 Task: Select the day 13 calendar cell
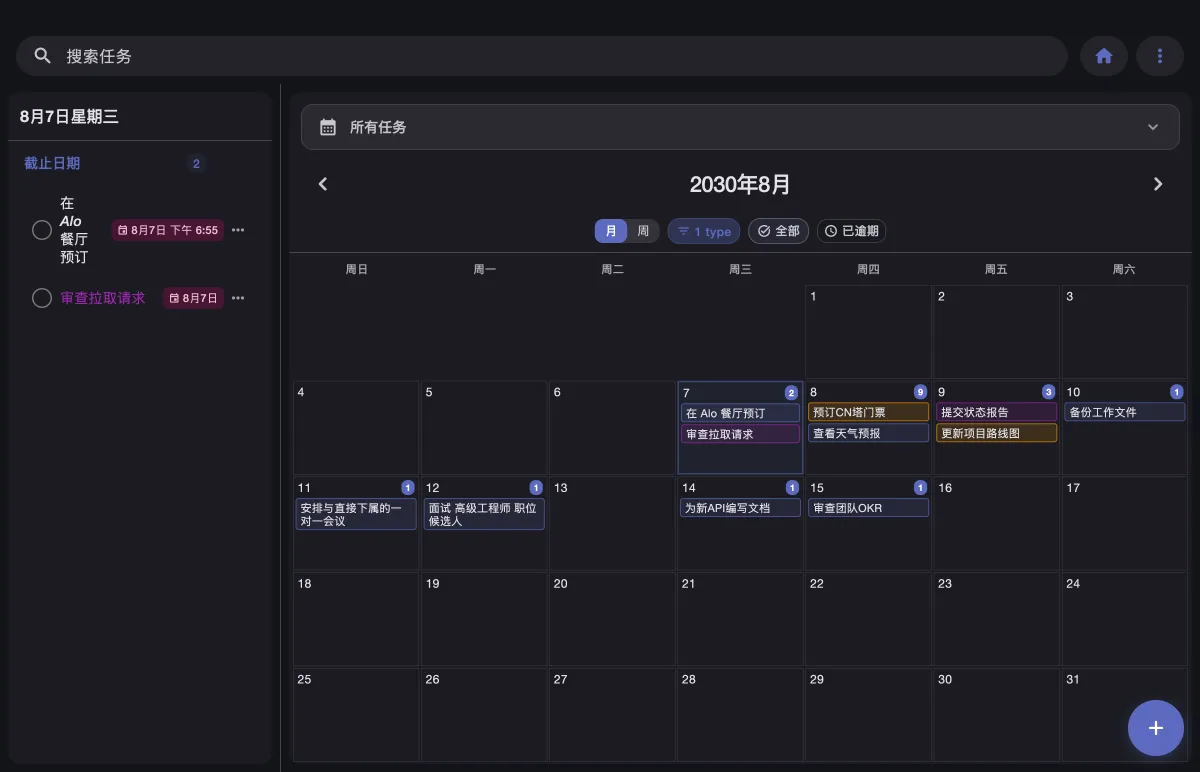tap(612, 524)
